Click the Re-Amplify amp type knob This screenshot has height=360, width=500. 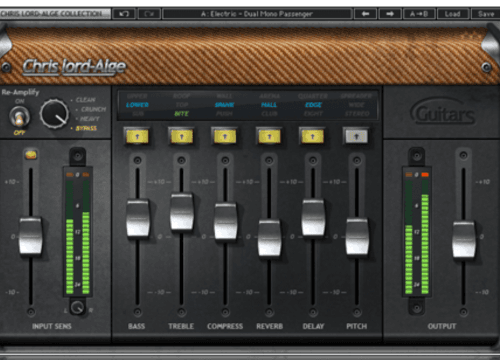click(54, 114)
